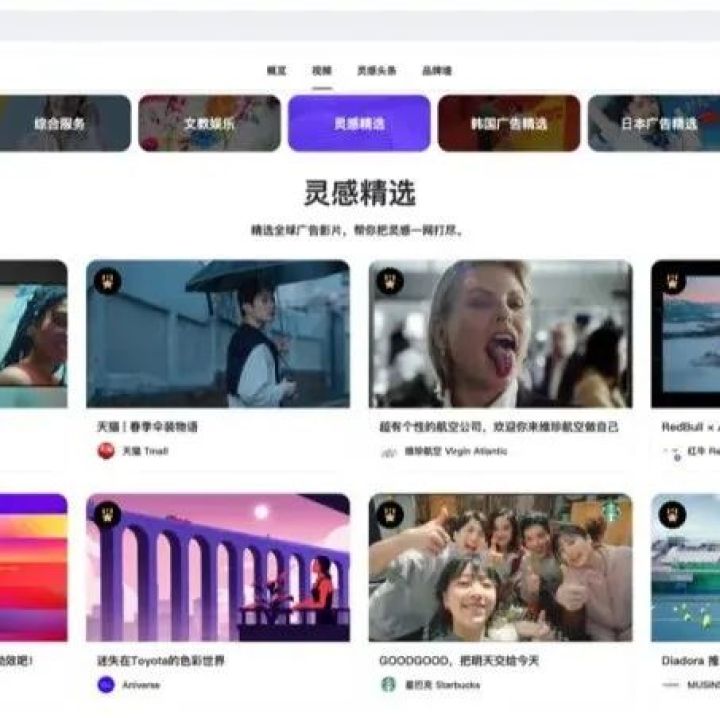Click the crown badge on the Toyota card

click(107, 515)
